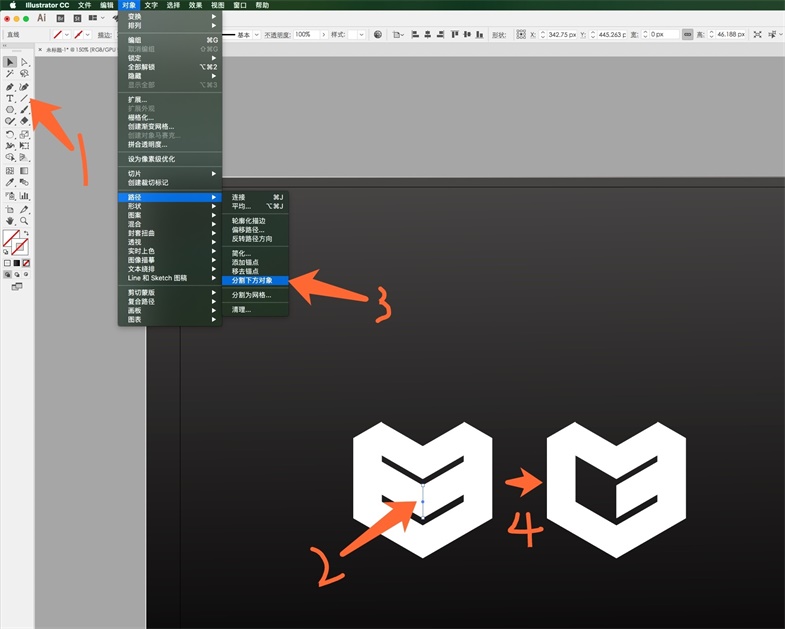
Task: Select the Hand tool
Action: [10, 220]
